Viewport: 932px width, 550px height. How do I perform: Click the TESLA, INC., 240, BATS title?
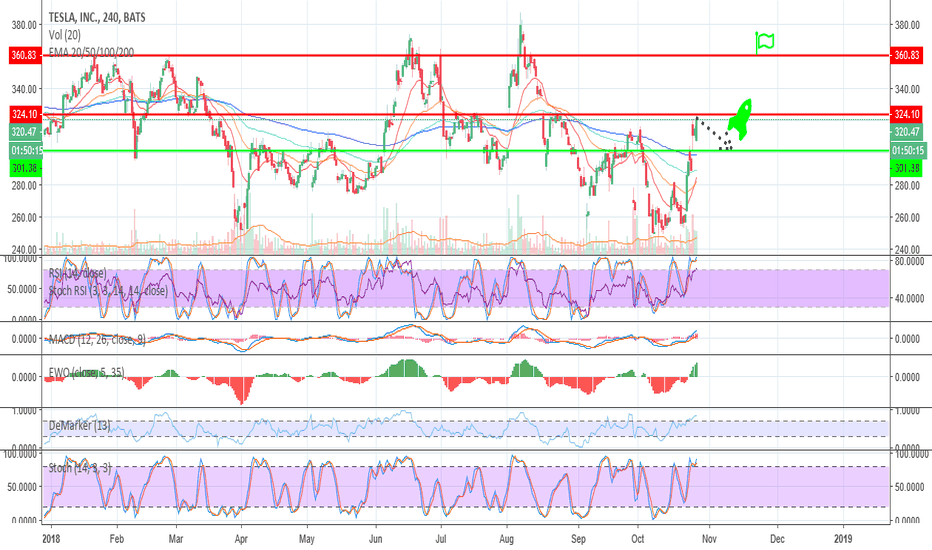click(x=97, y=17)
